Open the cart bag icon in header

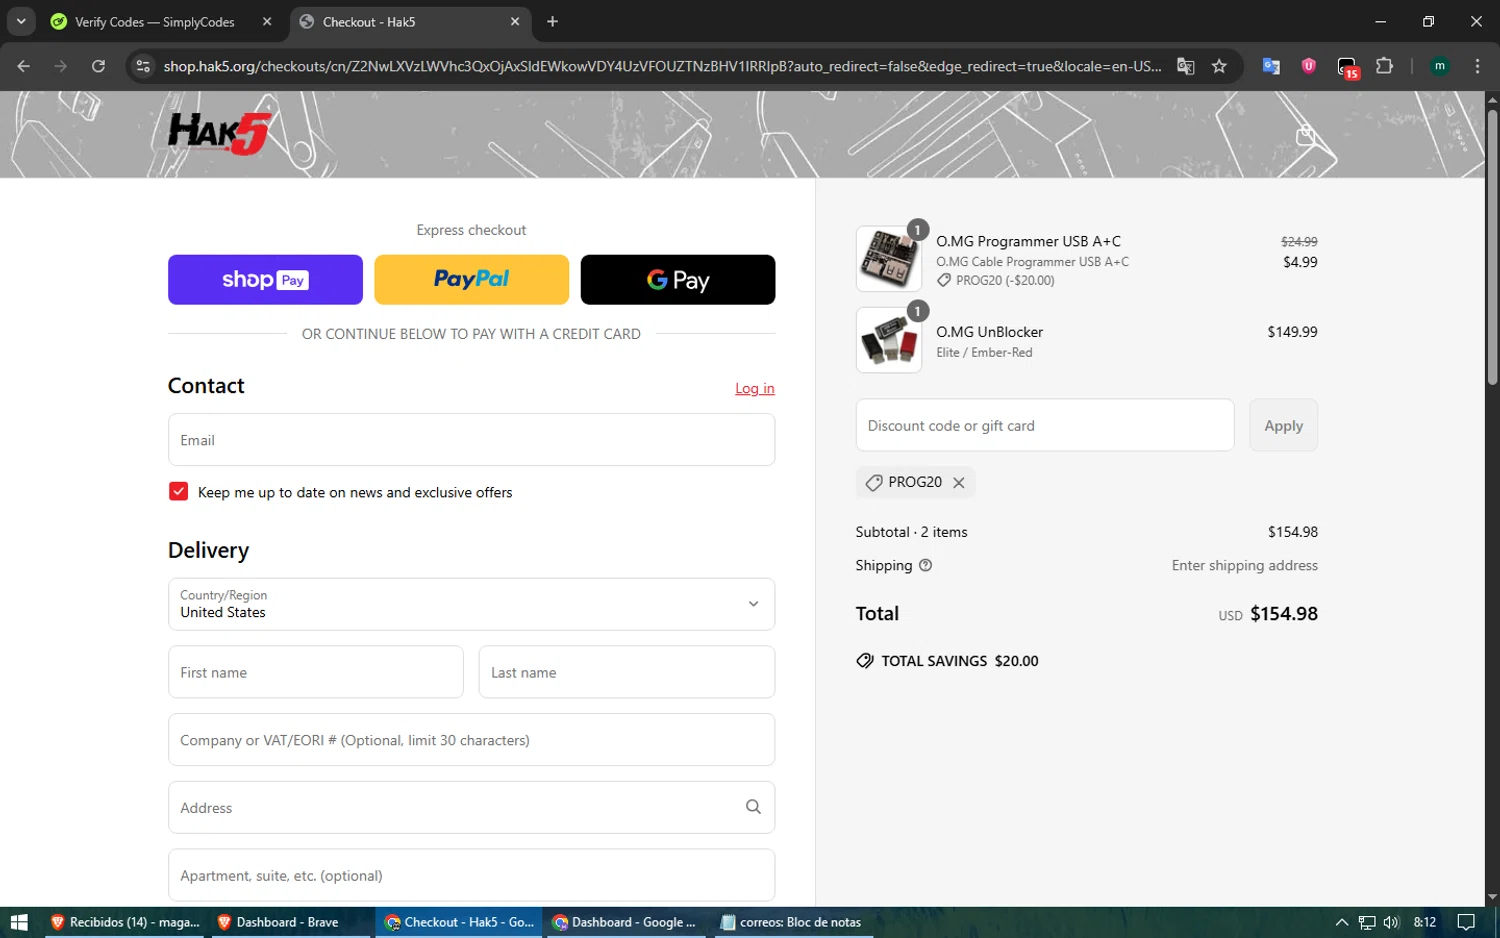click(x=1305, y=135)
